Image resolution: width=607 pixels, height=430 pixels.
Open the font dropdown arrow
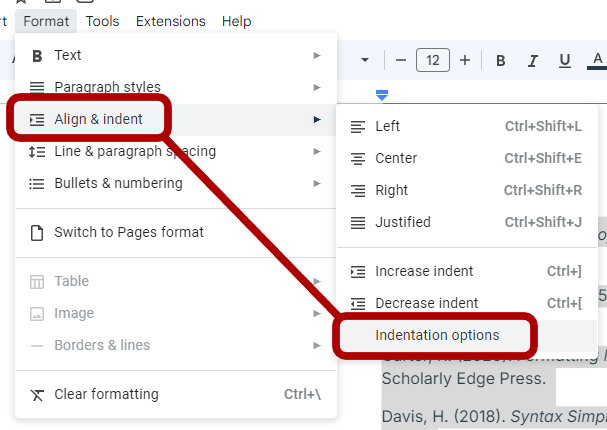365,60
